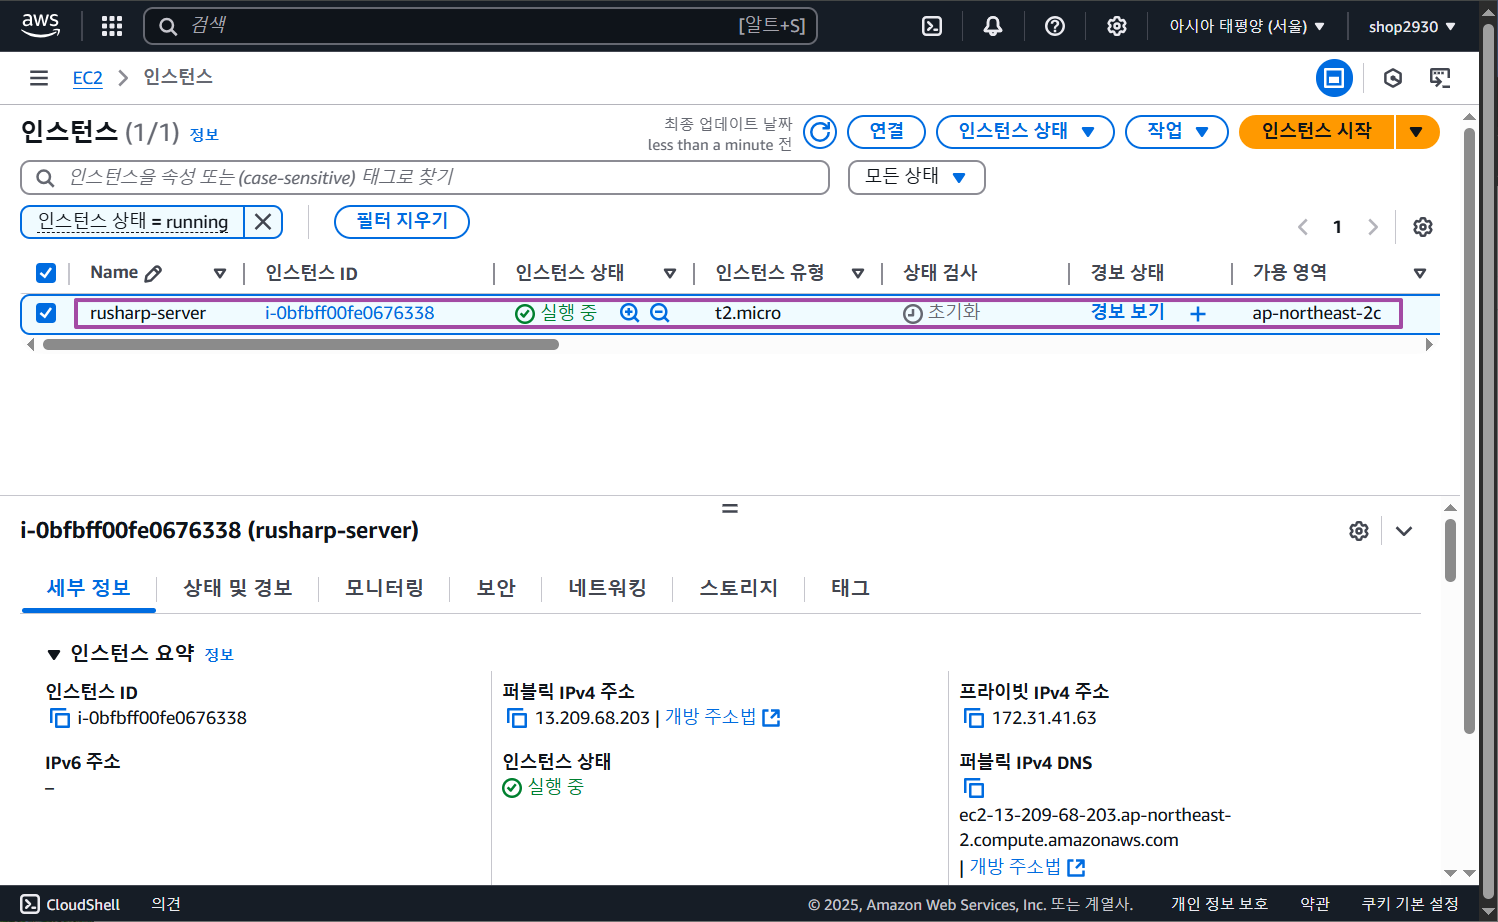Image resolution: width=1498 pixels, height=922 pixels.
Task: Switch to the 스토리지 tab
Action: coord(738,588)
